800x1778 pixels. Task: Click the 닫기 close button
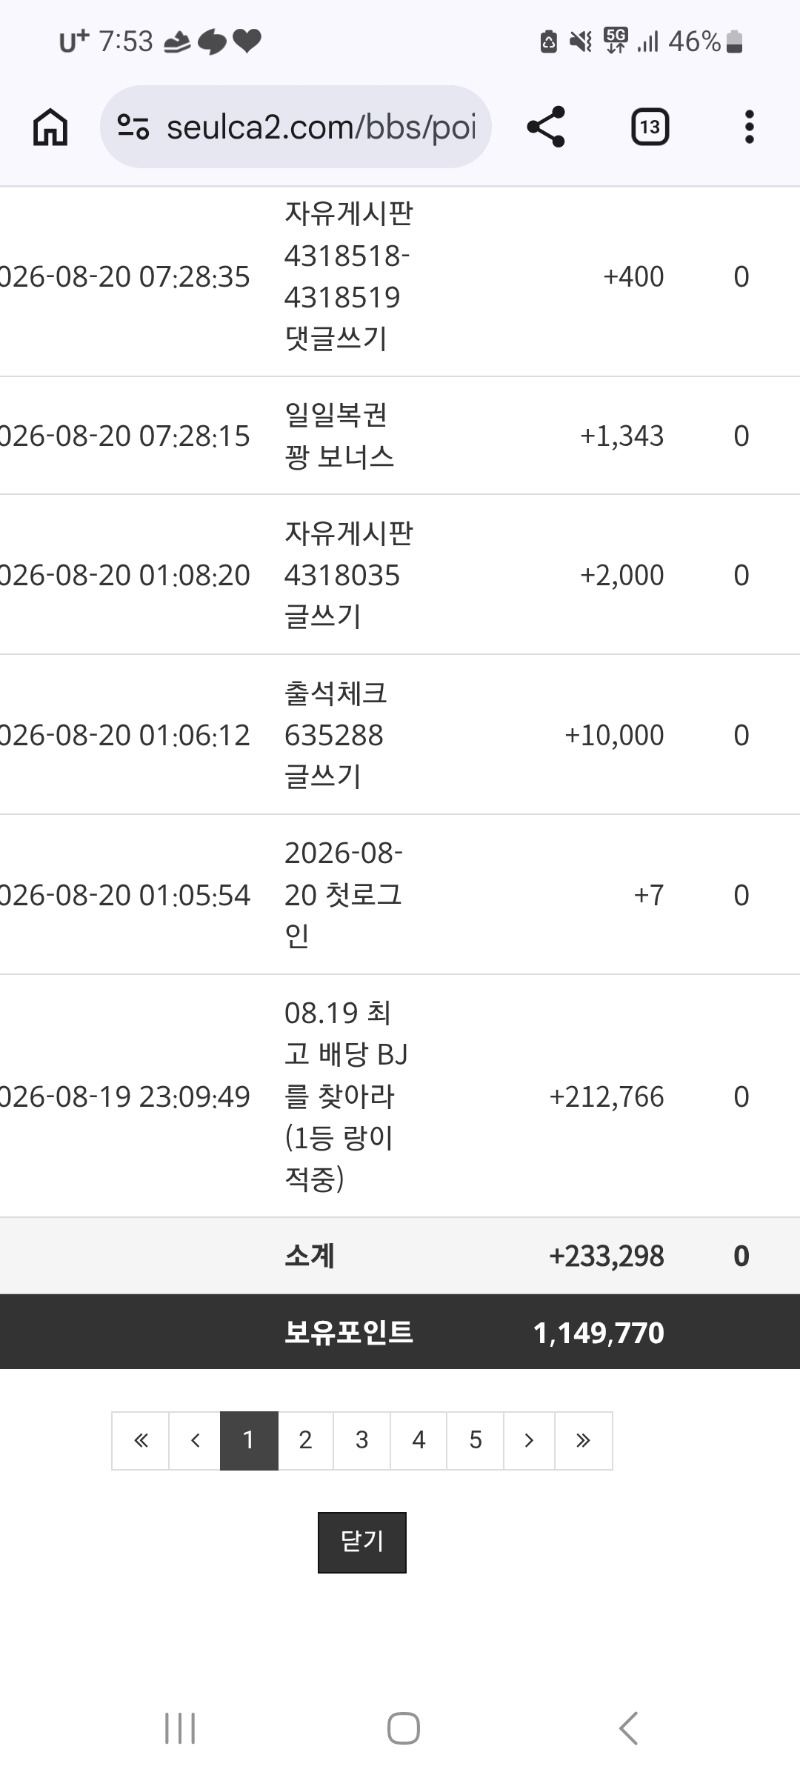tap(362, 1542)
